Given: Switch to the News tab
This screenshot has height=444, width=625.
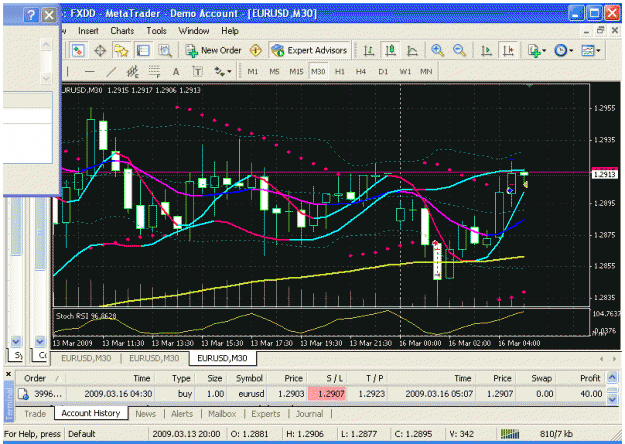Looking at the screenshot, I should [x=145, y=414].
